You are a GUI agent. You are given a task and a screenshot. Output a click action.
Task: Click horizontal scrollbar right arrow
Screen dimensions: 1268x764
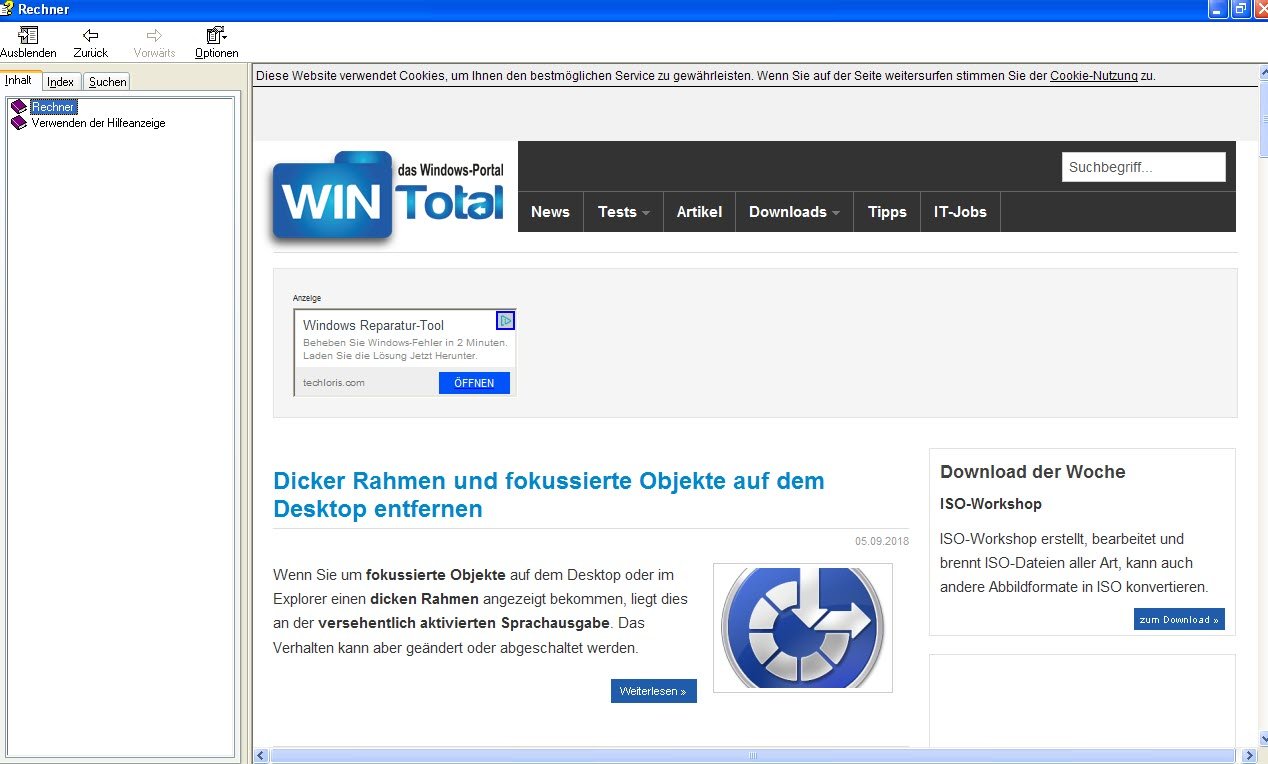click(x=1249, y=756)
